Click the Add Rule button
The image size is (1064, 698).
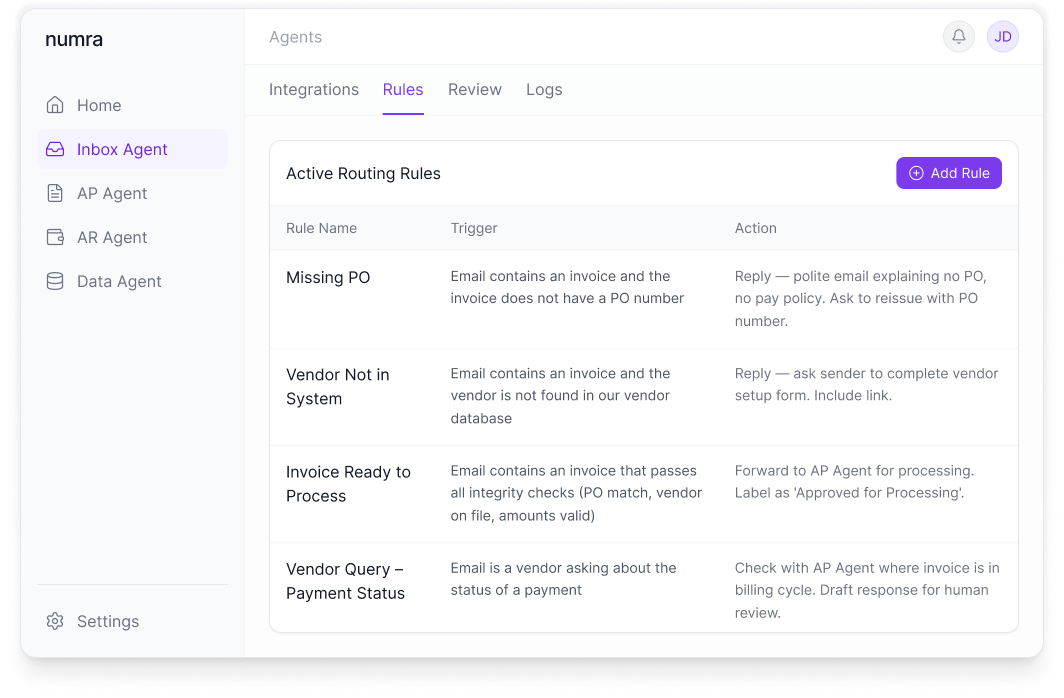point(948,173)
